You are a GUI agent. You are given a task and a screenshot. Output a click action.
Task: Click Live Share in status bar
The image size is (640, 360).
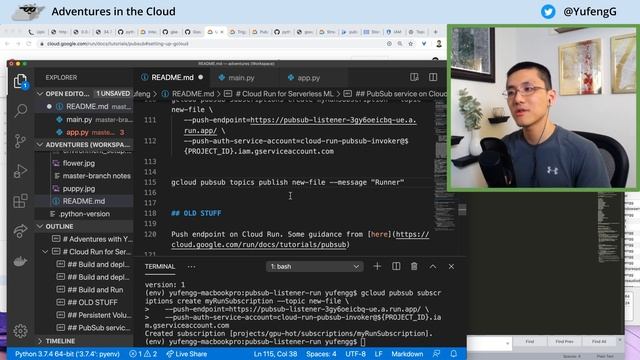tap(187, 354)
